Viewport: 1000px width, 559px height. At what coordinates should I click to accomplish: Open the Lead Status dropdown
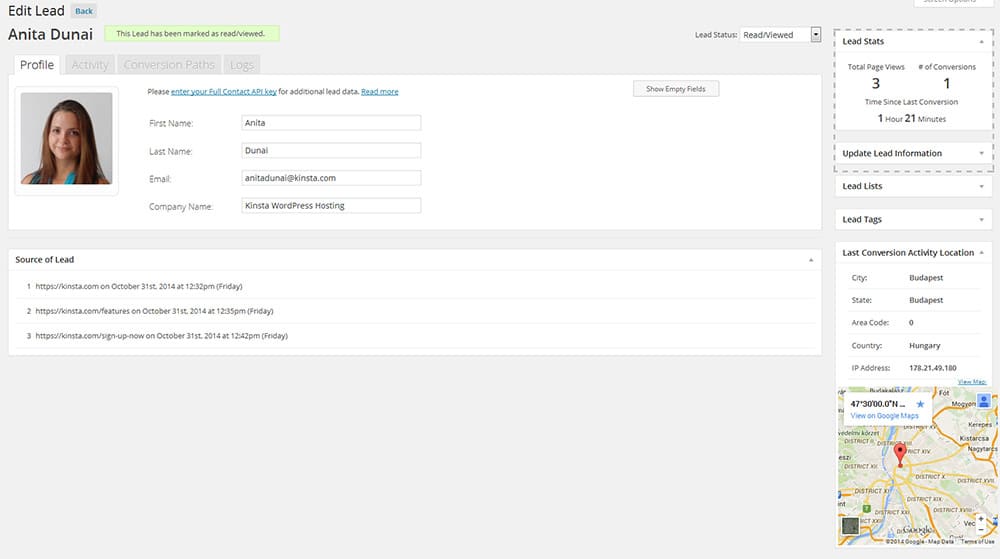click(779, 35)
